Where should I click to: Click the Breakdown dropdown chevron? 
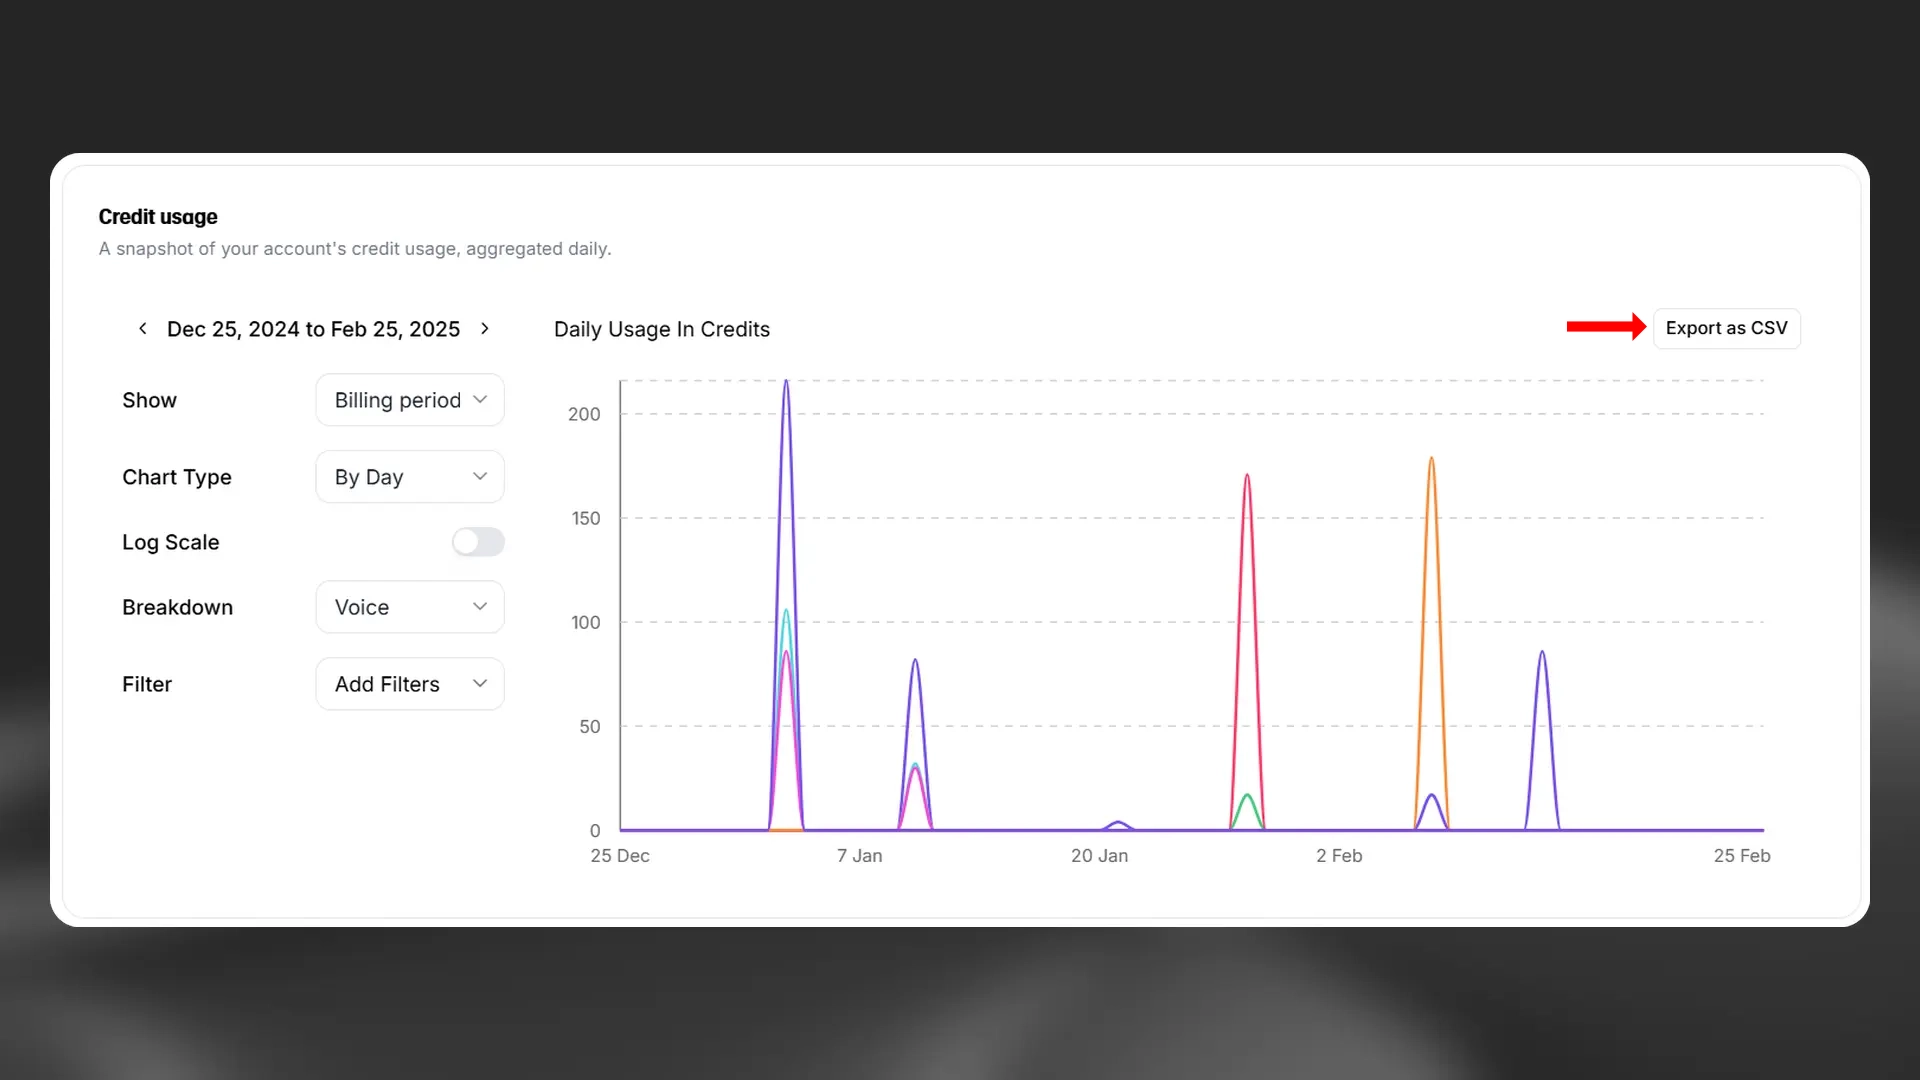[x=480, y=606]
